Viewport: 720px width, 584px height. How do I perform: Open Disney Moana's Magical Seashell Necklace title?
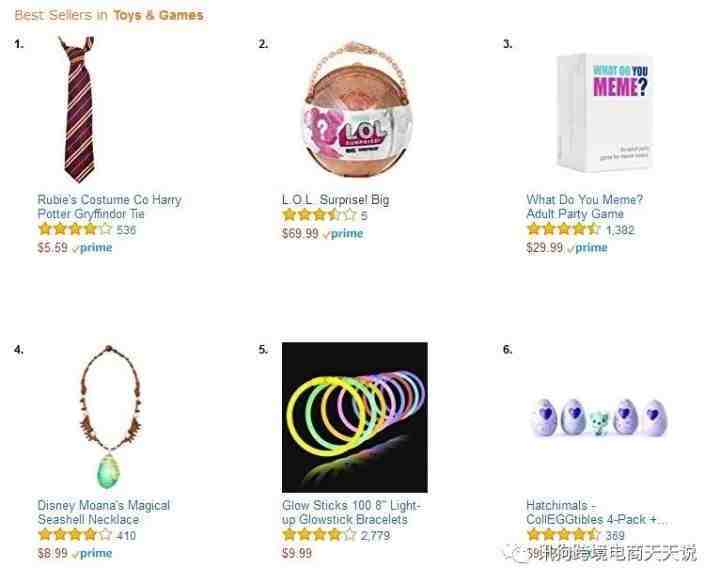tap(104, 512)
